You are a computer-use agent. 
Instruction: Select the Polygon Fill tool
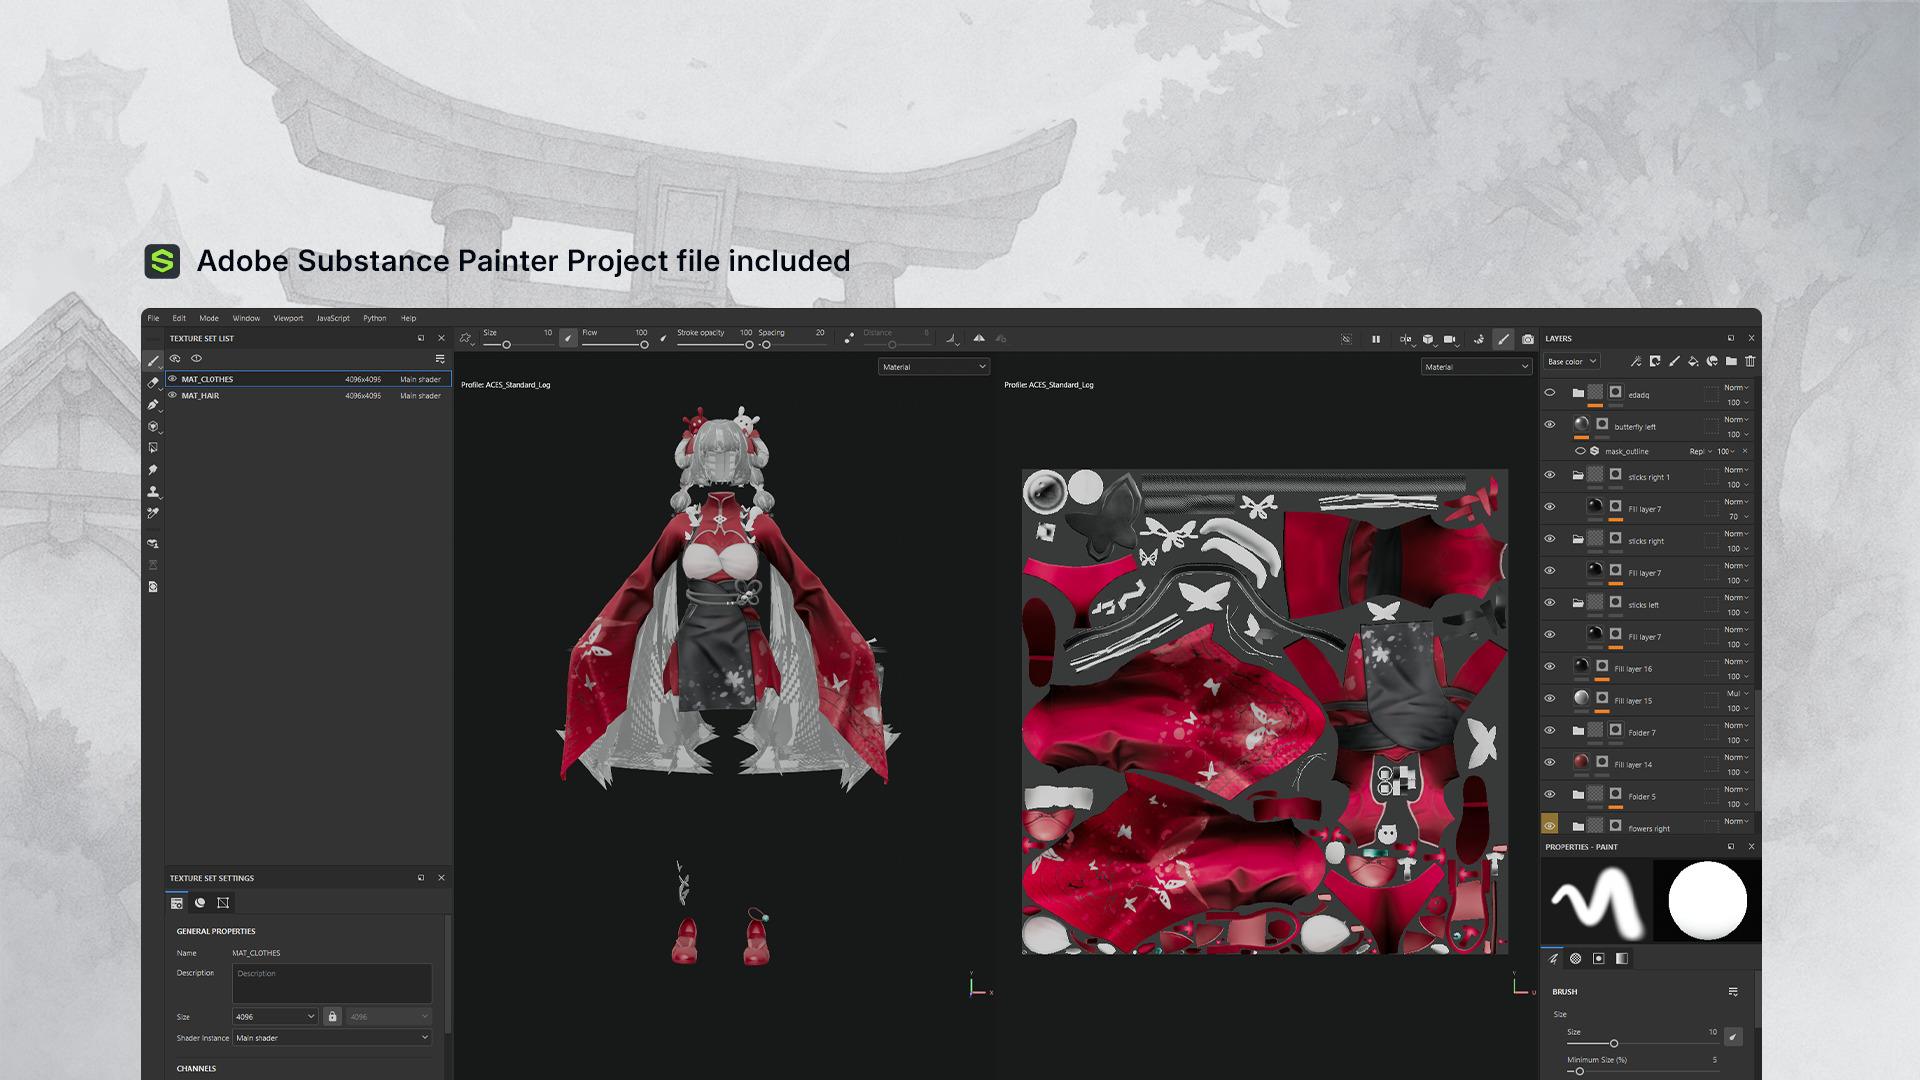[153, 448]
